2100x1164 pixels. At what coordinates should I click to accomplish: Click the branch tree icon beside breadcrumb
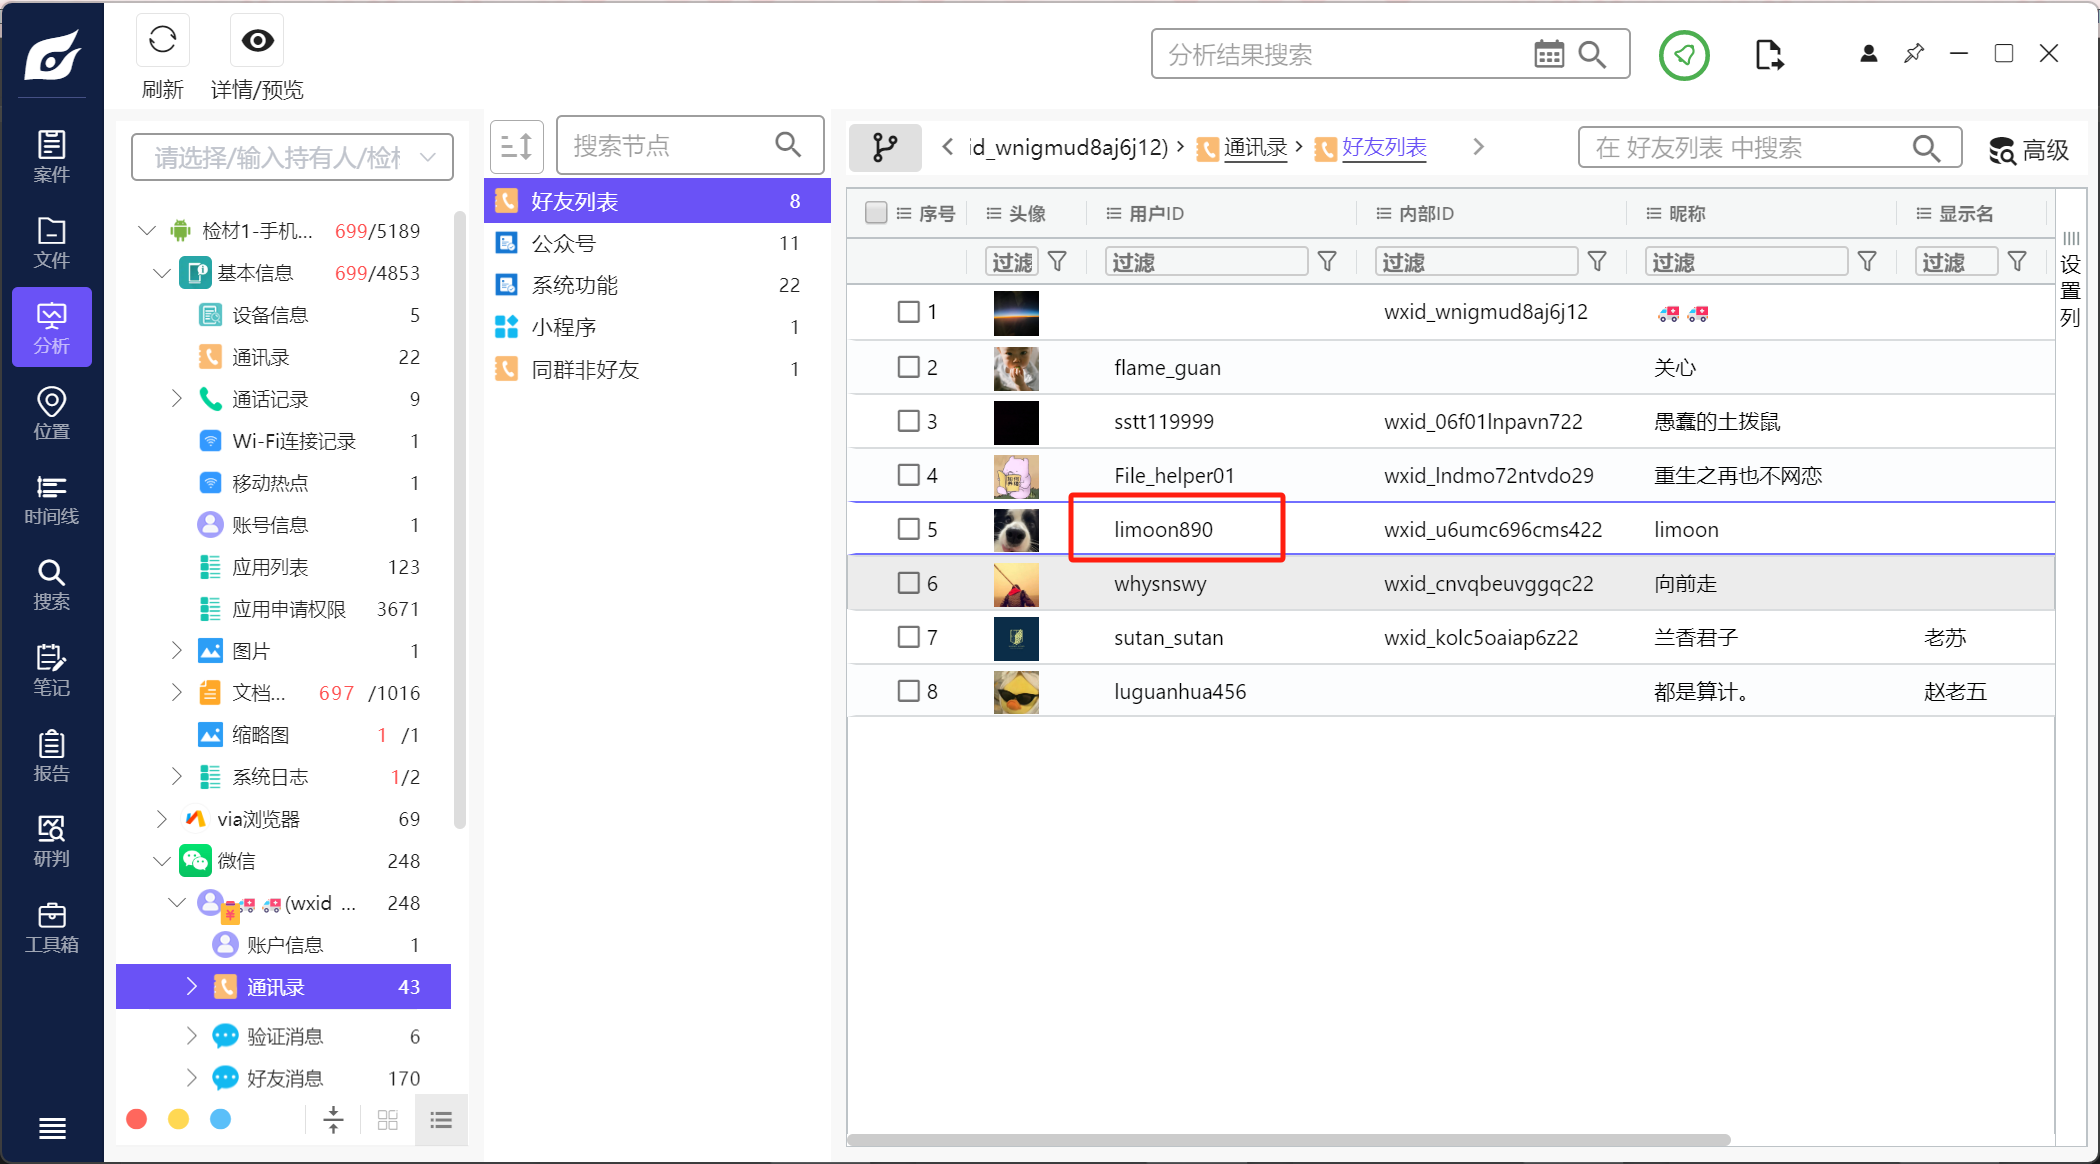pyautogui.click(x=885, y=148)
